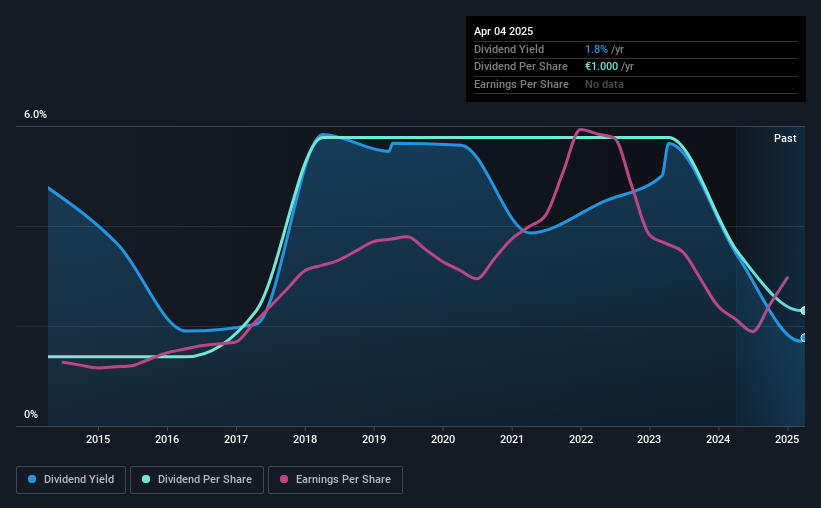
Task: Toggle the Dividend Per Share legend button
Action: tap(197, 480)
